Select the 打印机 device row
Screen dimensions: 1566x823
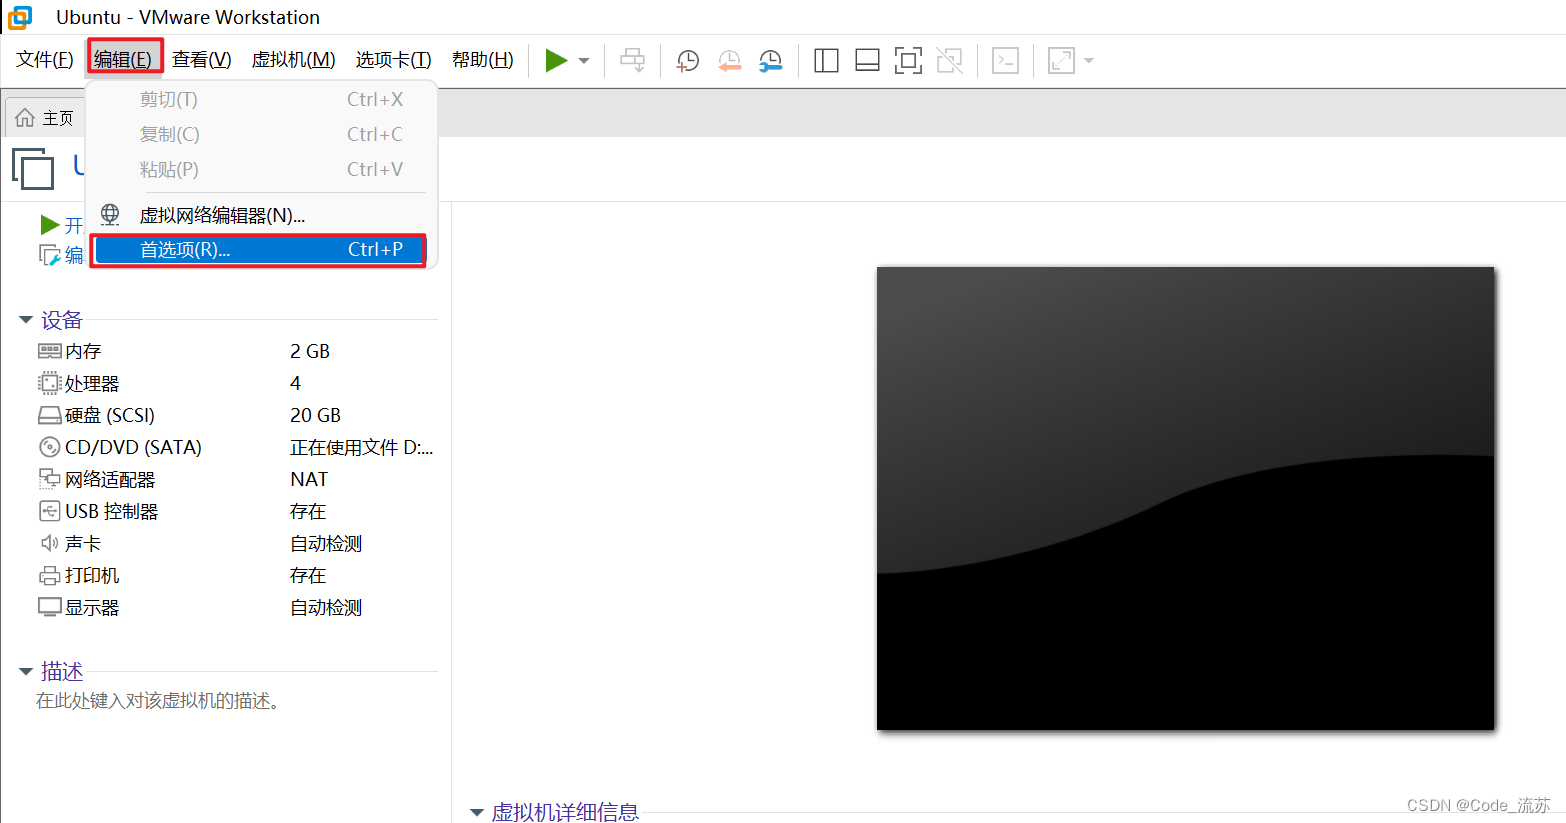[236, 575]
